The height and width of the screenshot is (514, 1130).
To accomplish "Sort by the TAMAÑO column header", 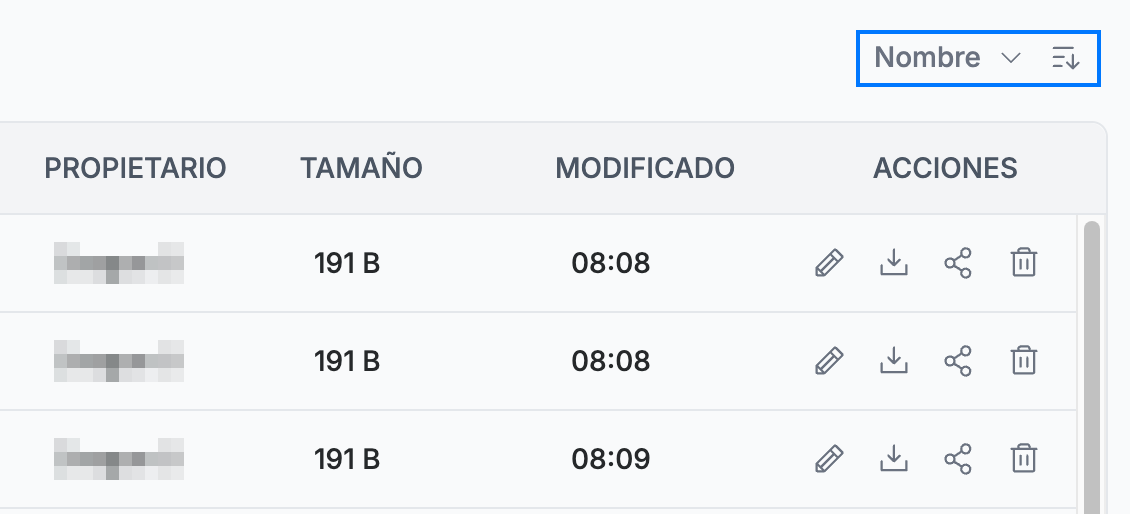I will click(361, 168).
